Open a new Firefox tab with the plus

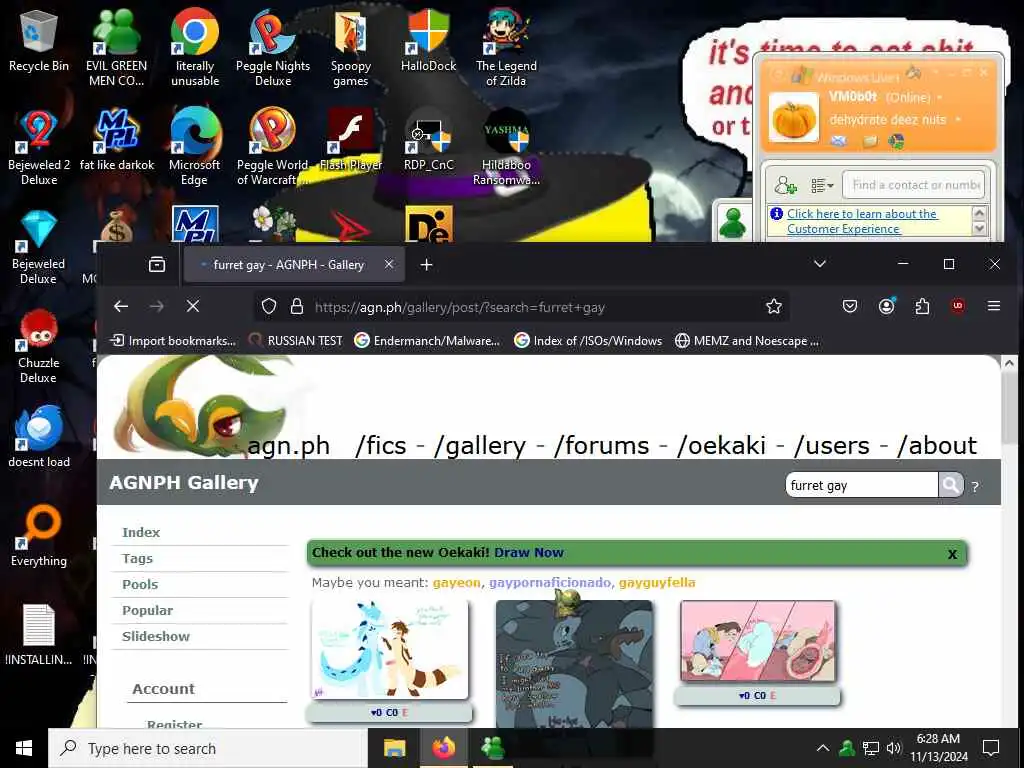click(x=426, y=264)
